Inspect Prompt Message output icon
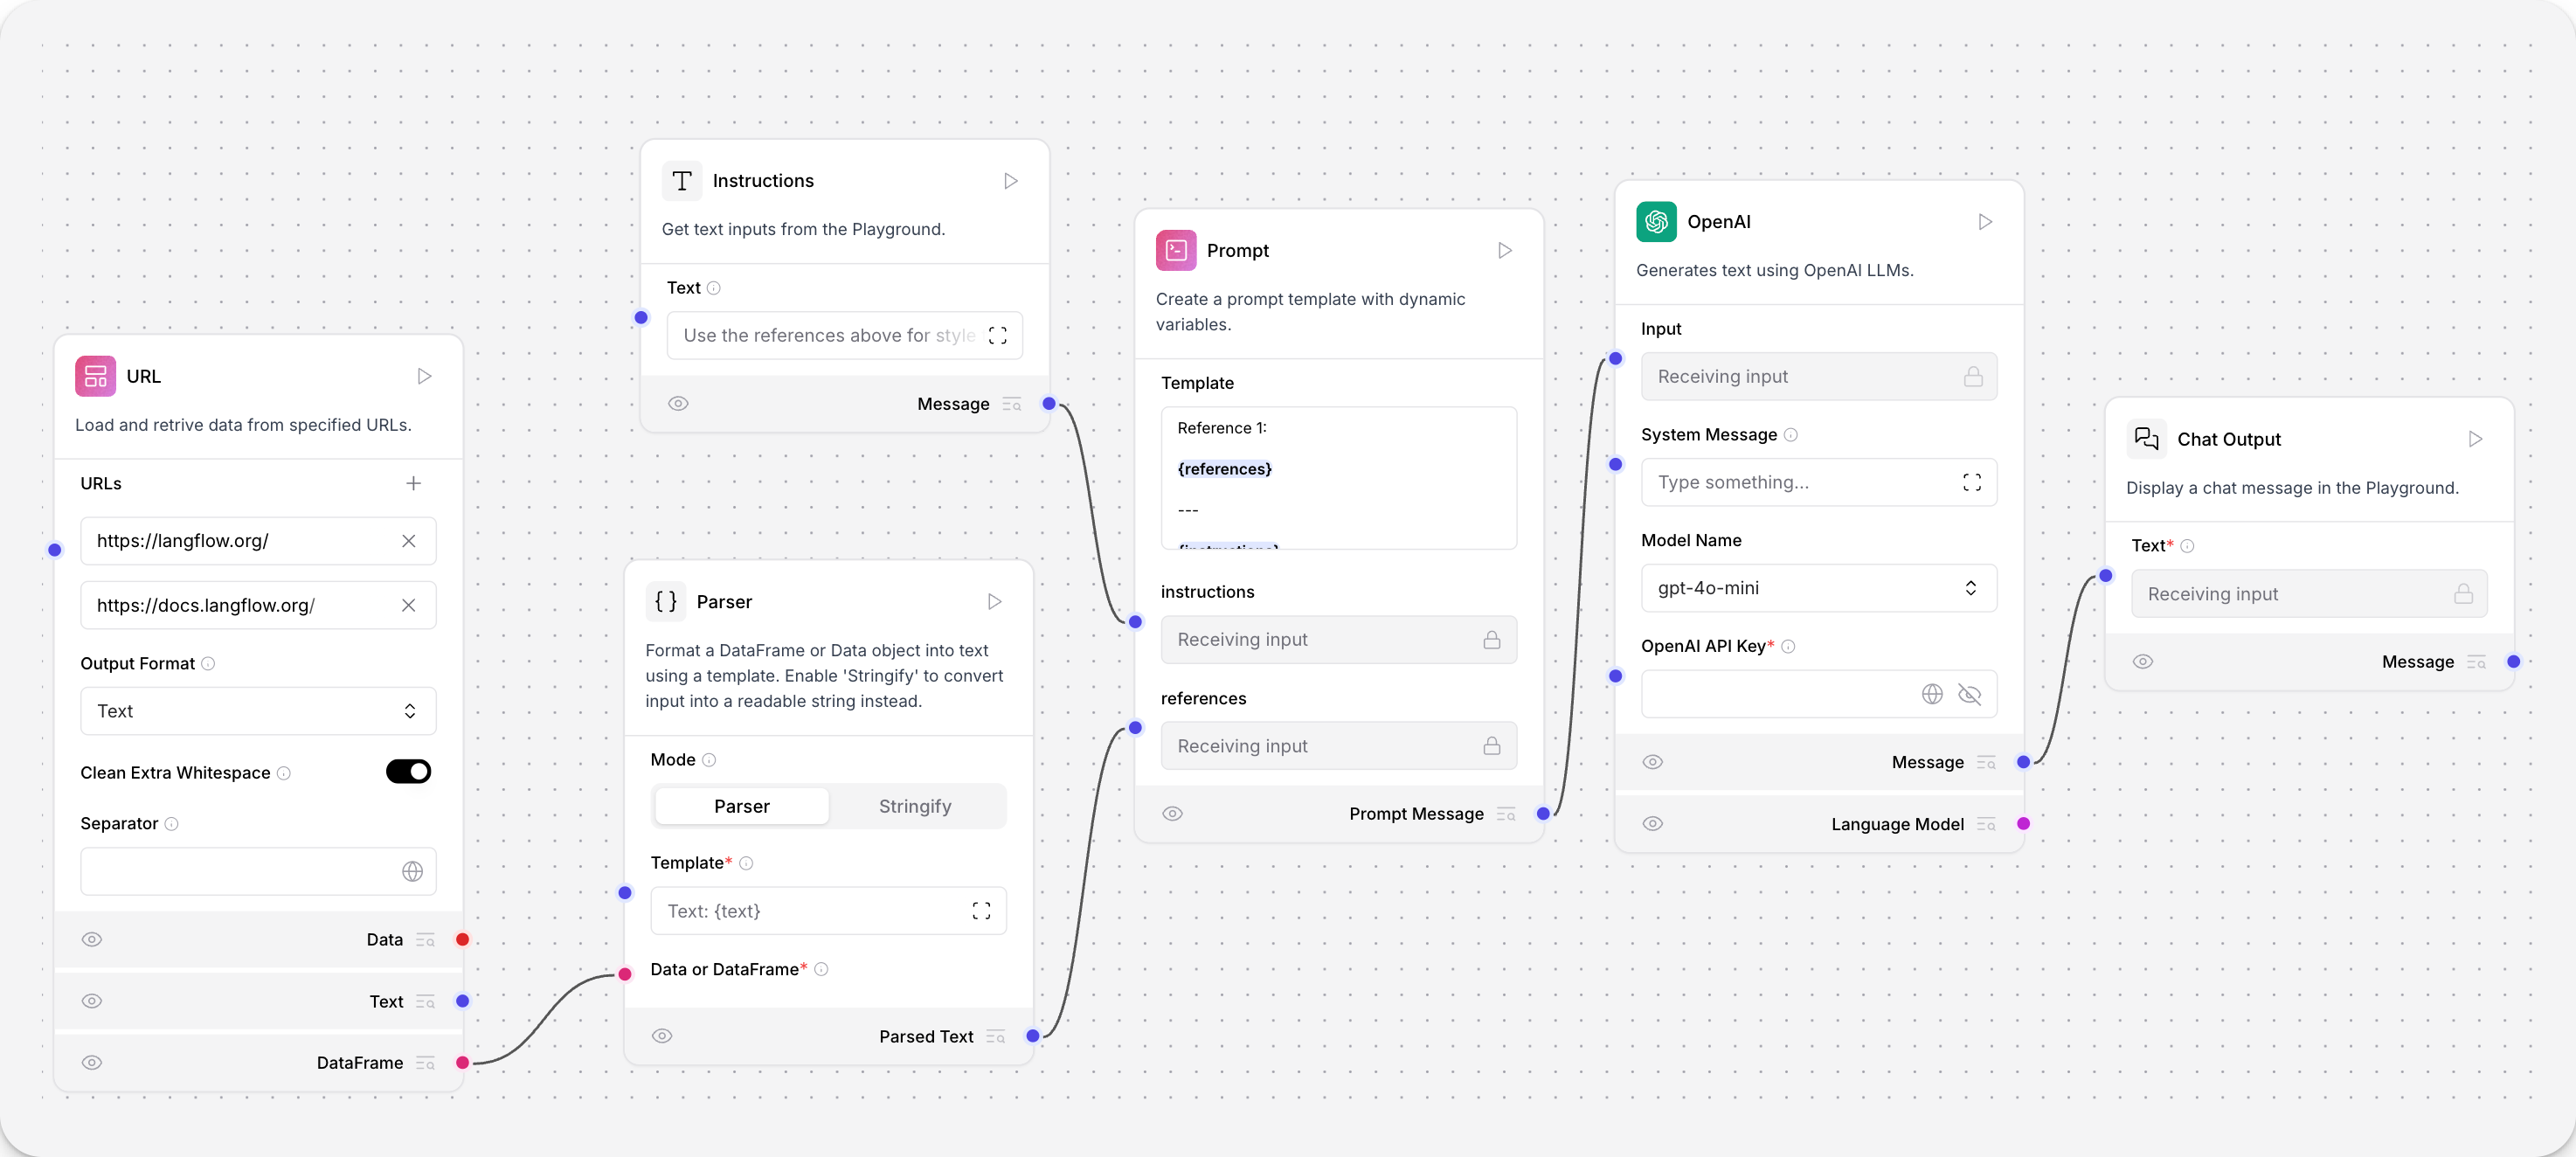The image size is (2576, 1157). point(1506,814)
